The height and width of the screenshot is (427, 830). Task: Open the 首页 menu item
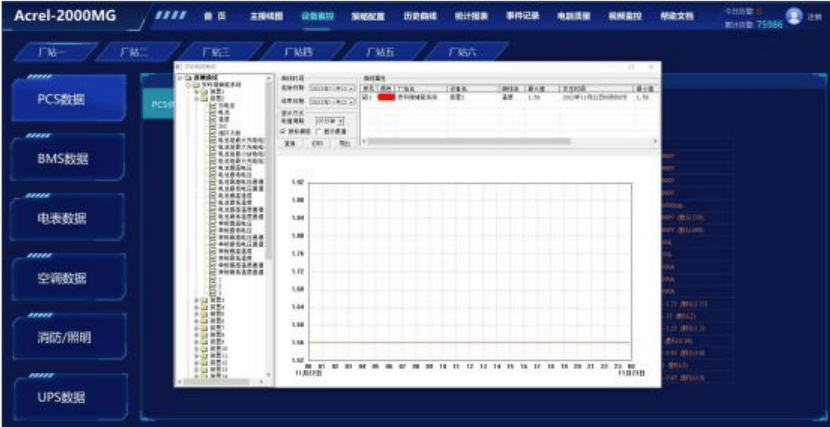pos(207,17)
